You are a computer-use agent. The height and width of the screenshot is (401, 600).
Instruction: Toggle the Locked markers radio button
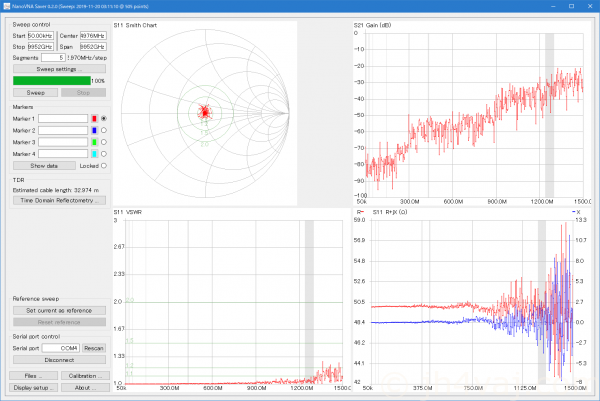tap(104, 166)
